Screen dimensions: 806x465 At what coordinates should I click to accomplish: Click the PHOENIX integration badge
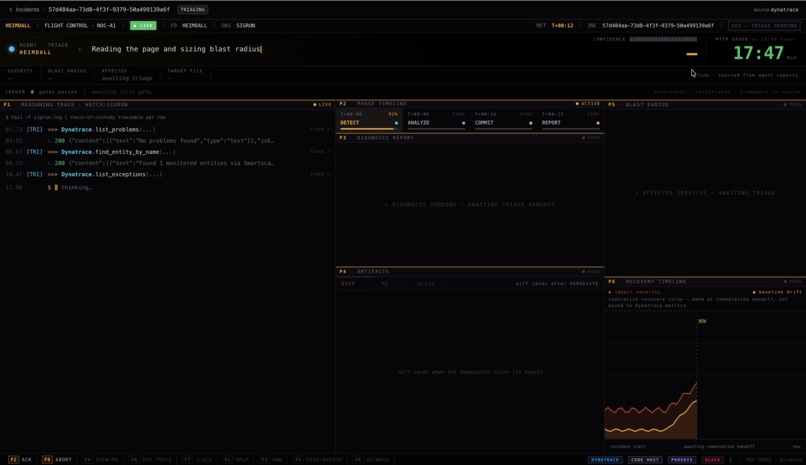point(682,460)
